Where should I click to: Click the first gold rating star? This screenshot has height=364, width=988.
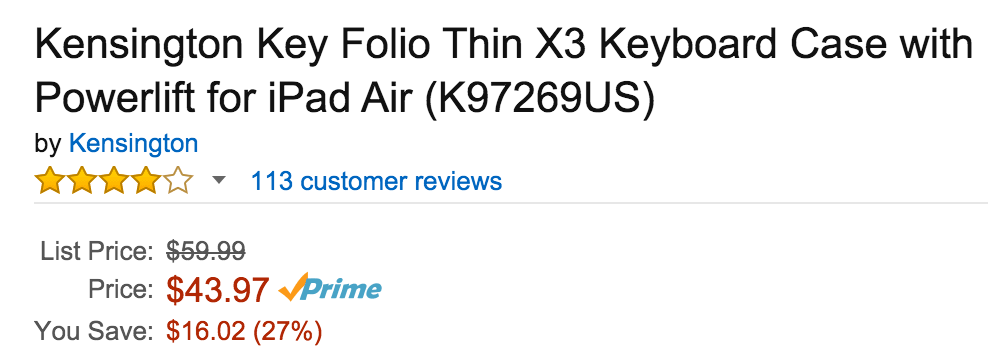[x=50, y=181]
